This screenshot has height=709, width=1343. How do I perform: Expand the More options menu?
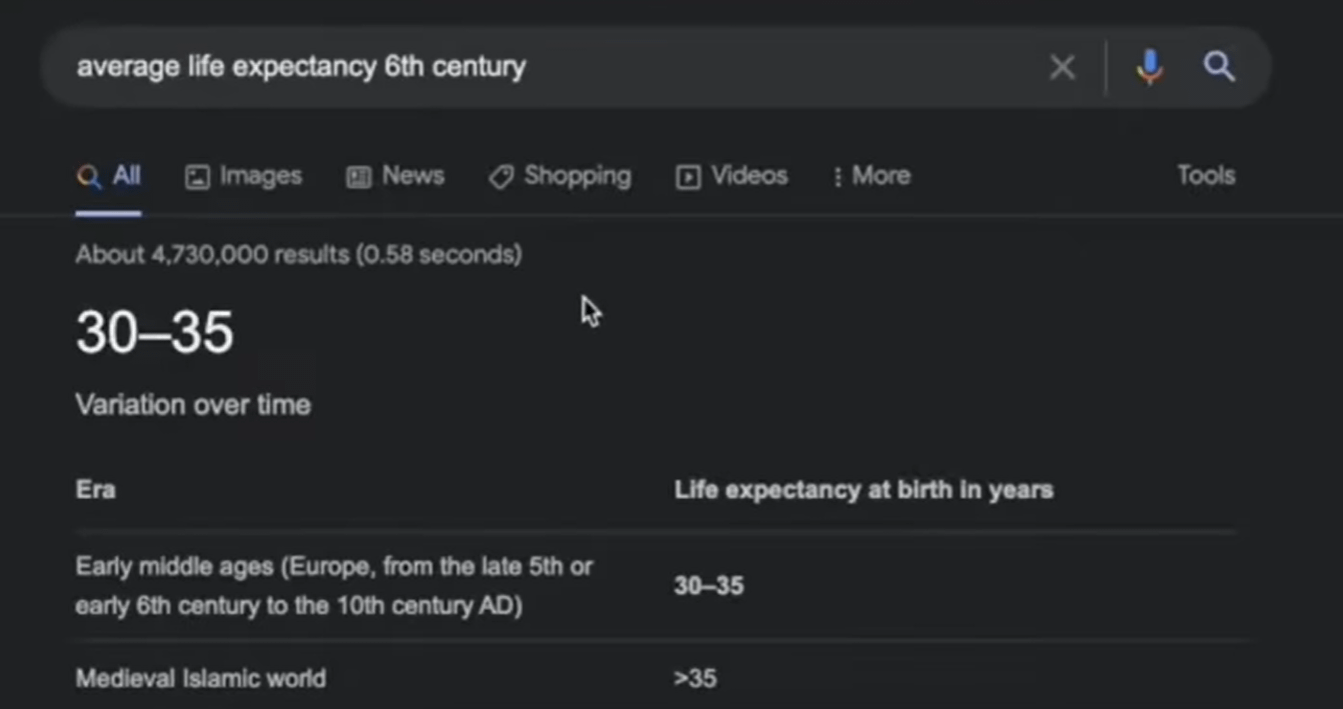pos(871,176)
